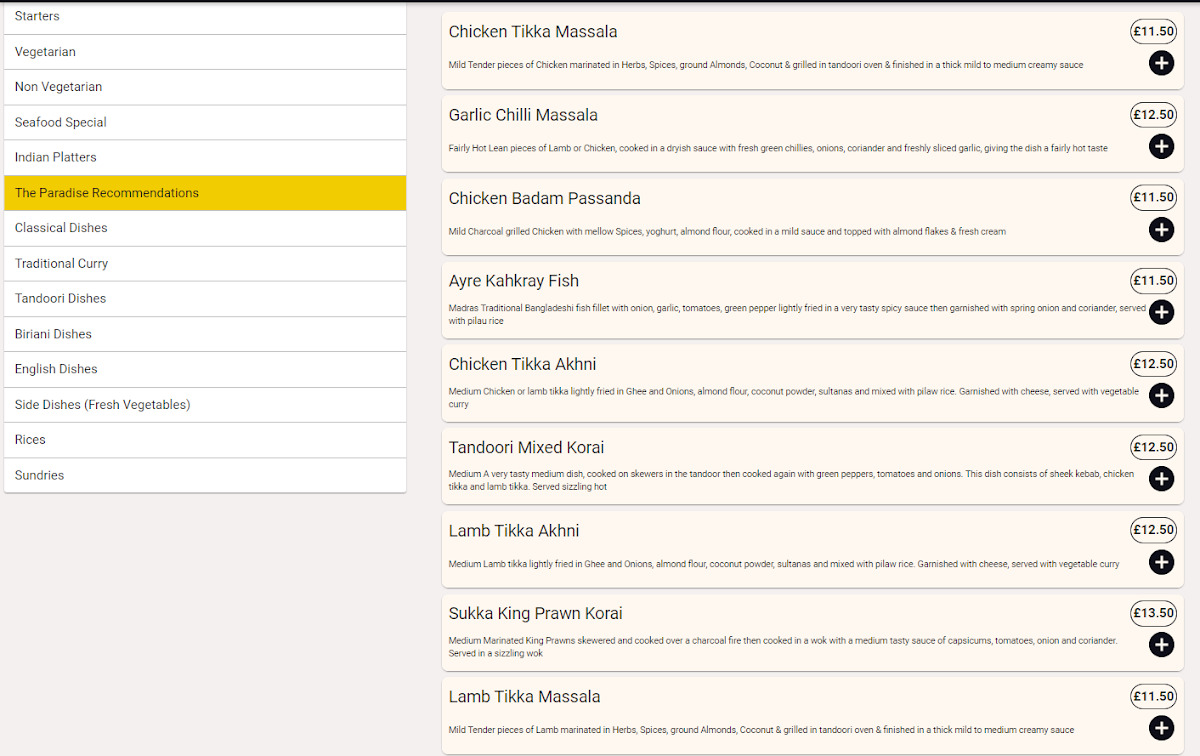Select the Vegetarian menu category
This screenshot has height=756, width=1200.
coord(205,52)
